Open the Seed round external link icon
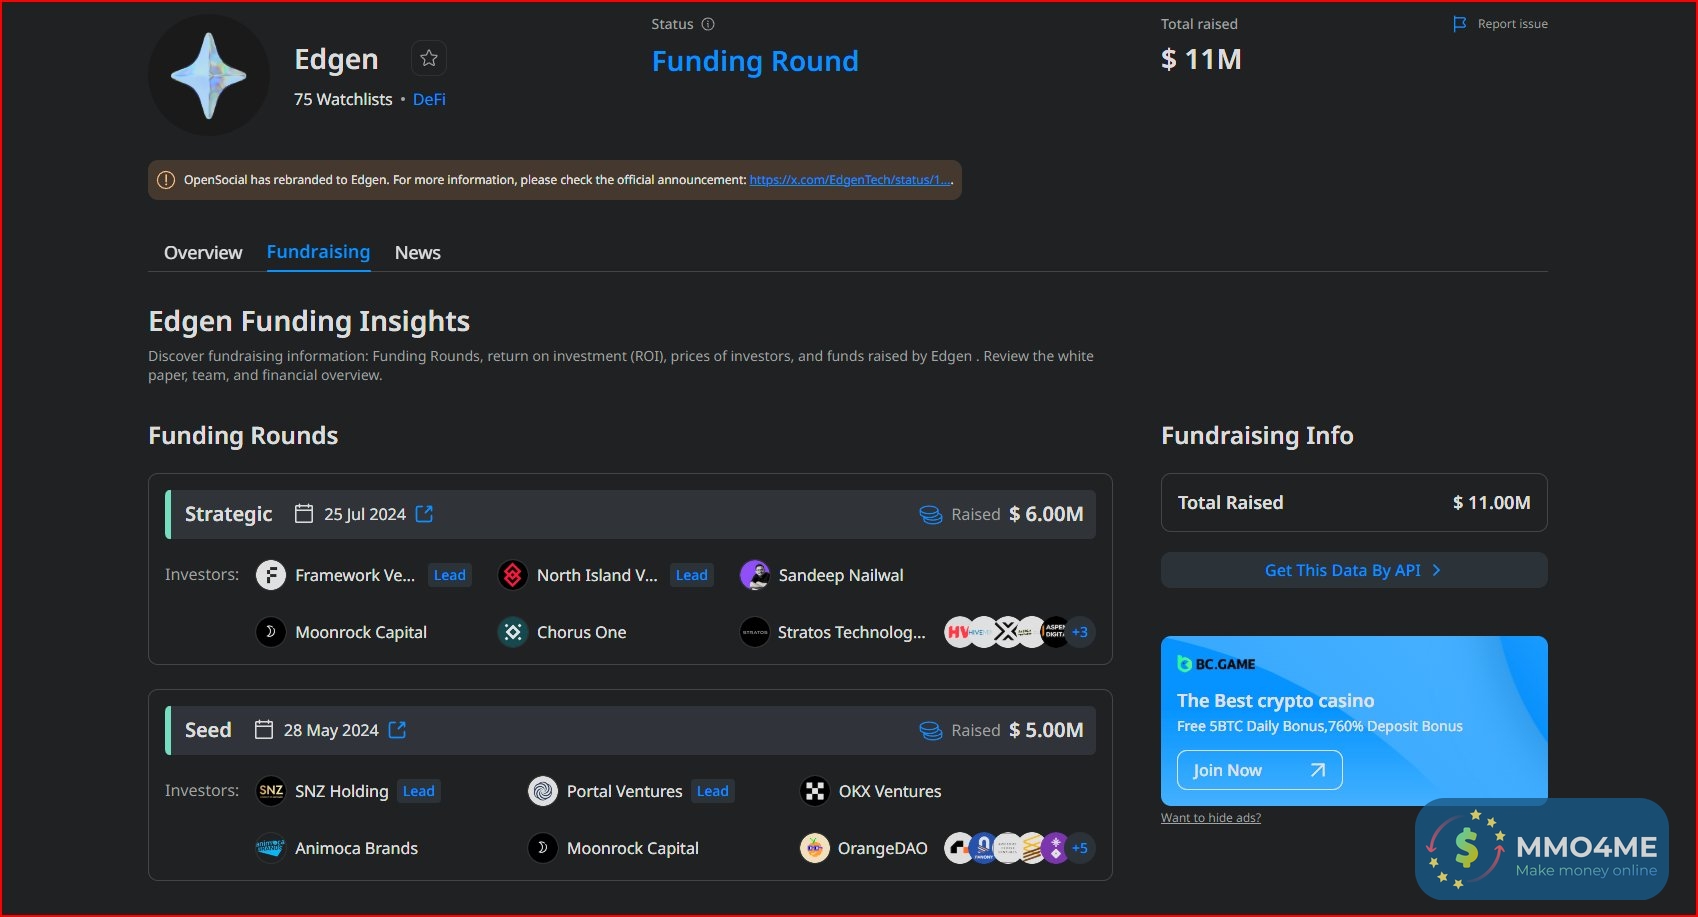 (397, 730)
